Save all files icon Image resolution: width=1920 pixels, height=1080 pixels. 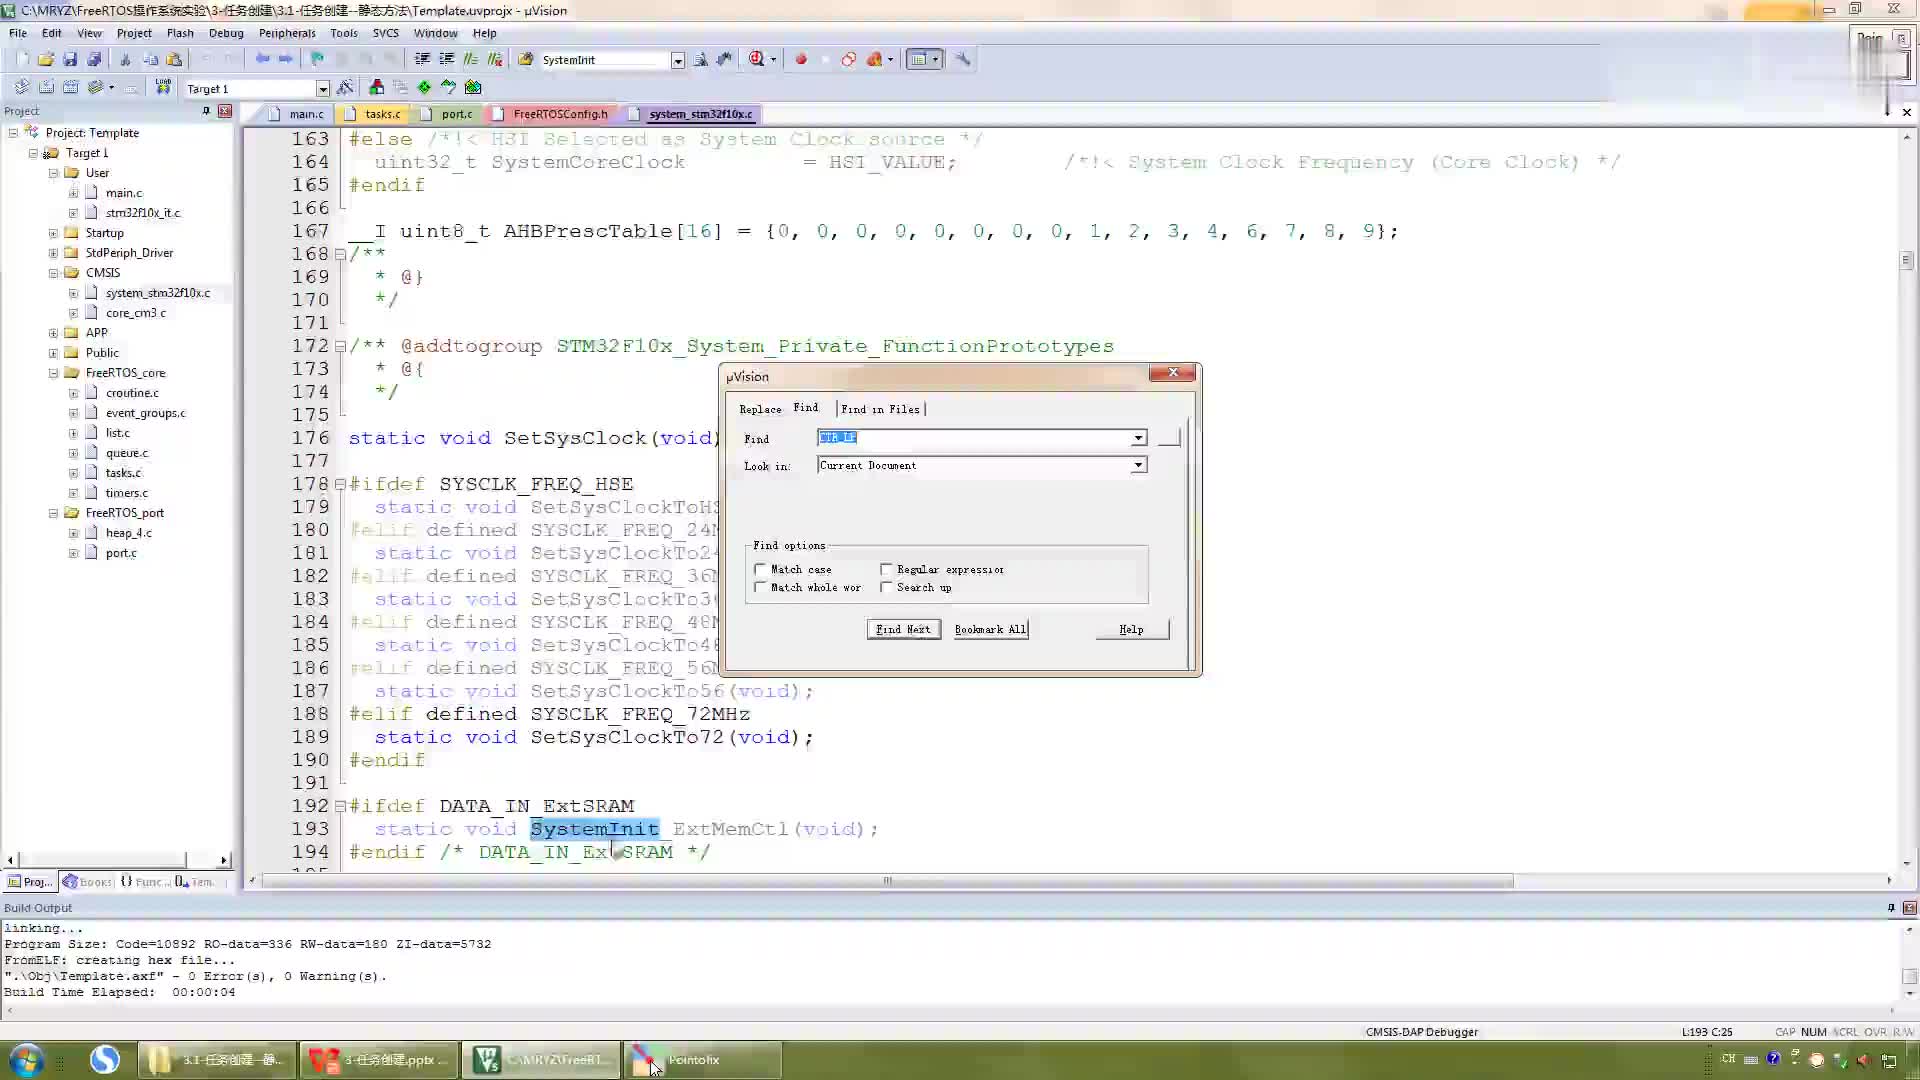pyautogui.click(x=94, y=59)
